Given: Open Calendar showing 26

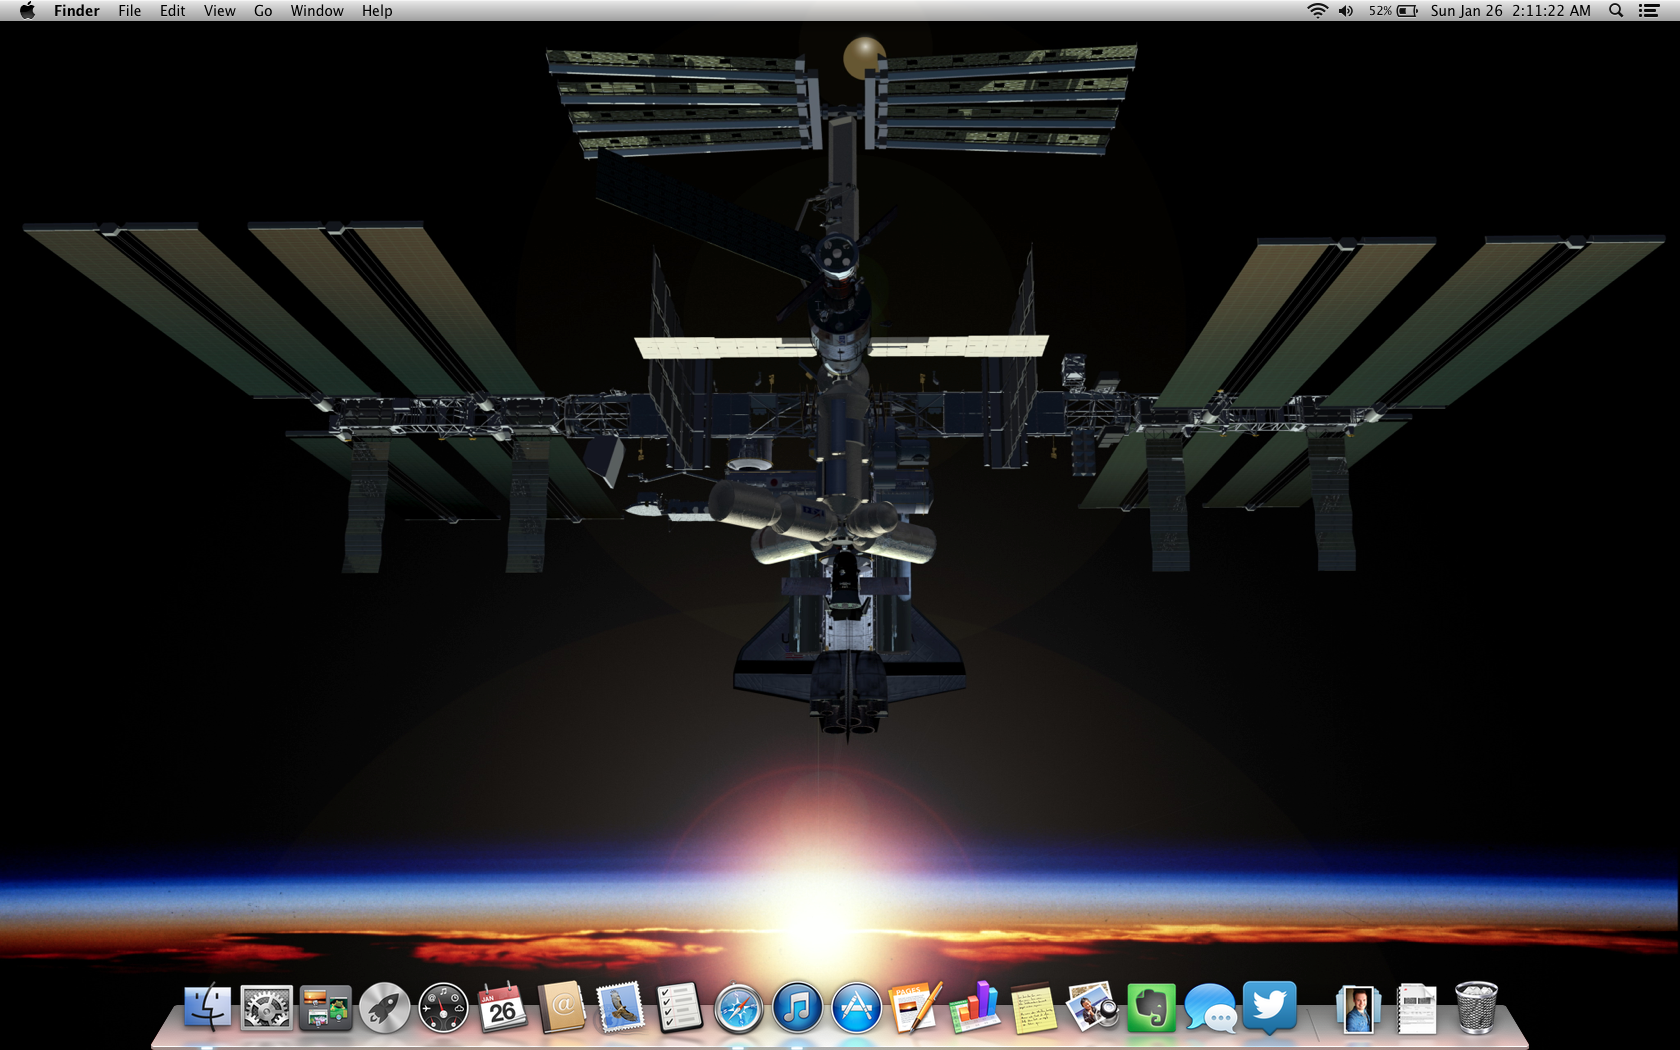Looking at the screenshot, I should pos(502,1007).
